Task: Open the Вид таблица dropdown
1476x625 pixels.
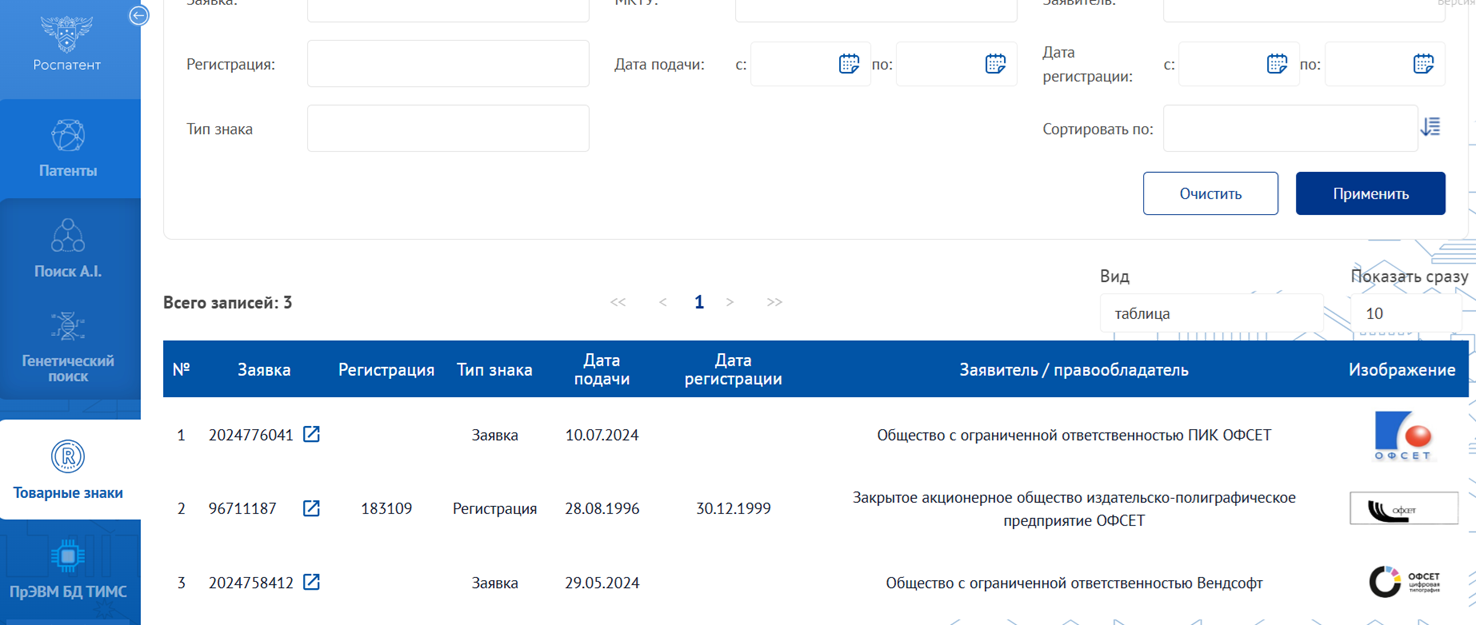Action: tap(1211, 313)
